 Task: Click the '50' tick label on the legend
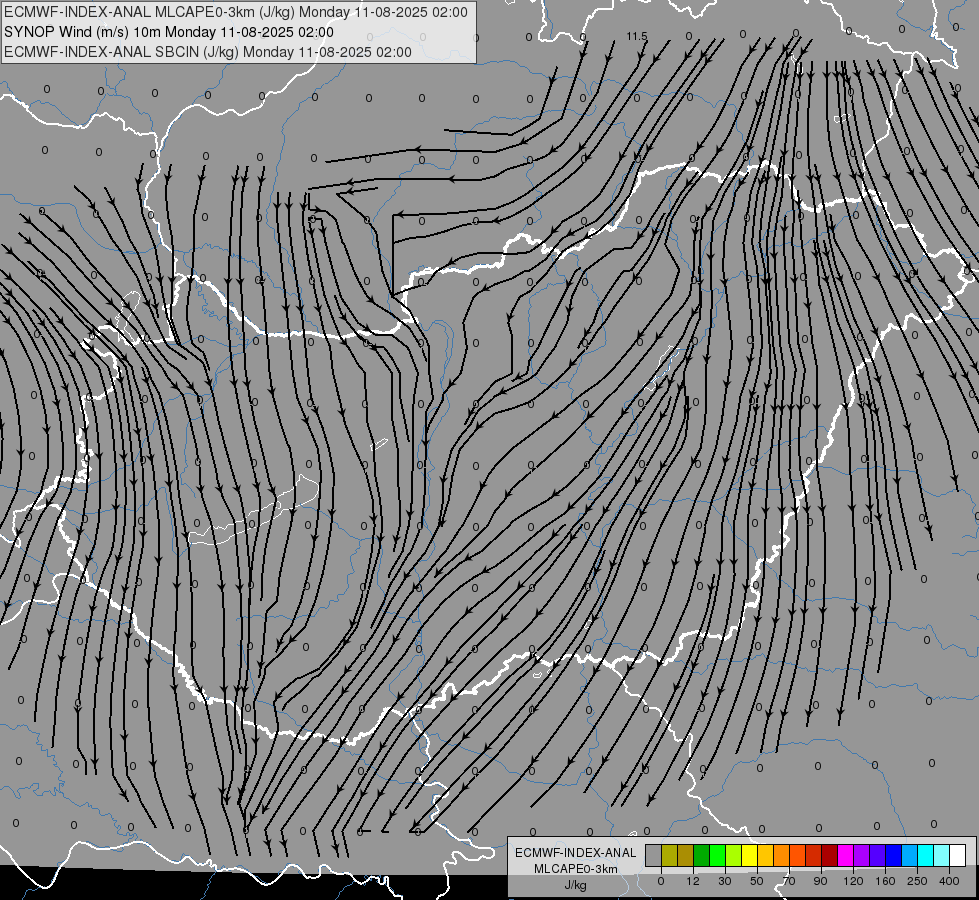(756, 881)
